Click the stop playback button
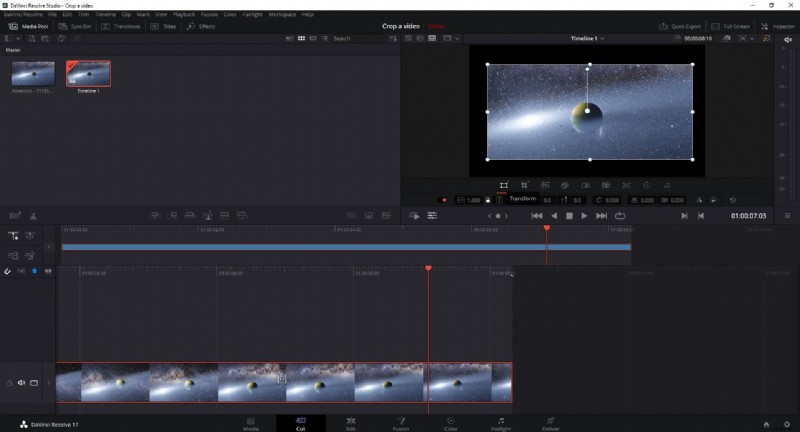The image size is (800, 432). 569,216
